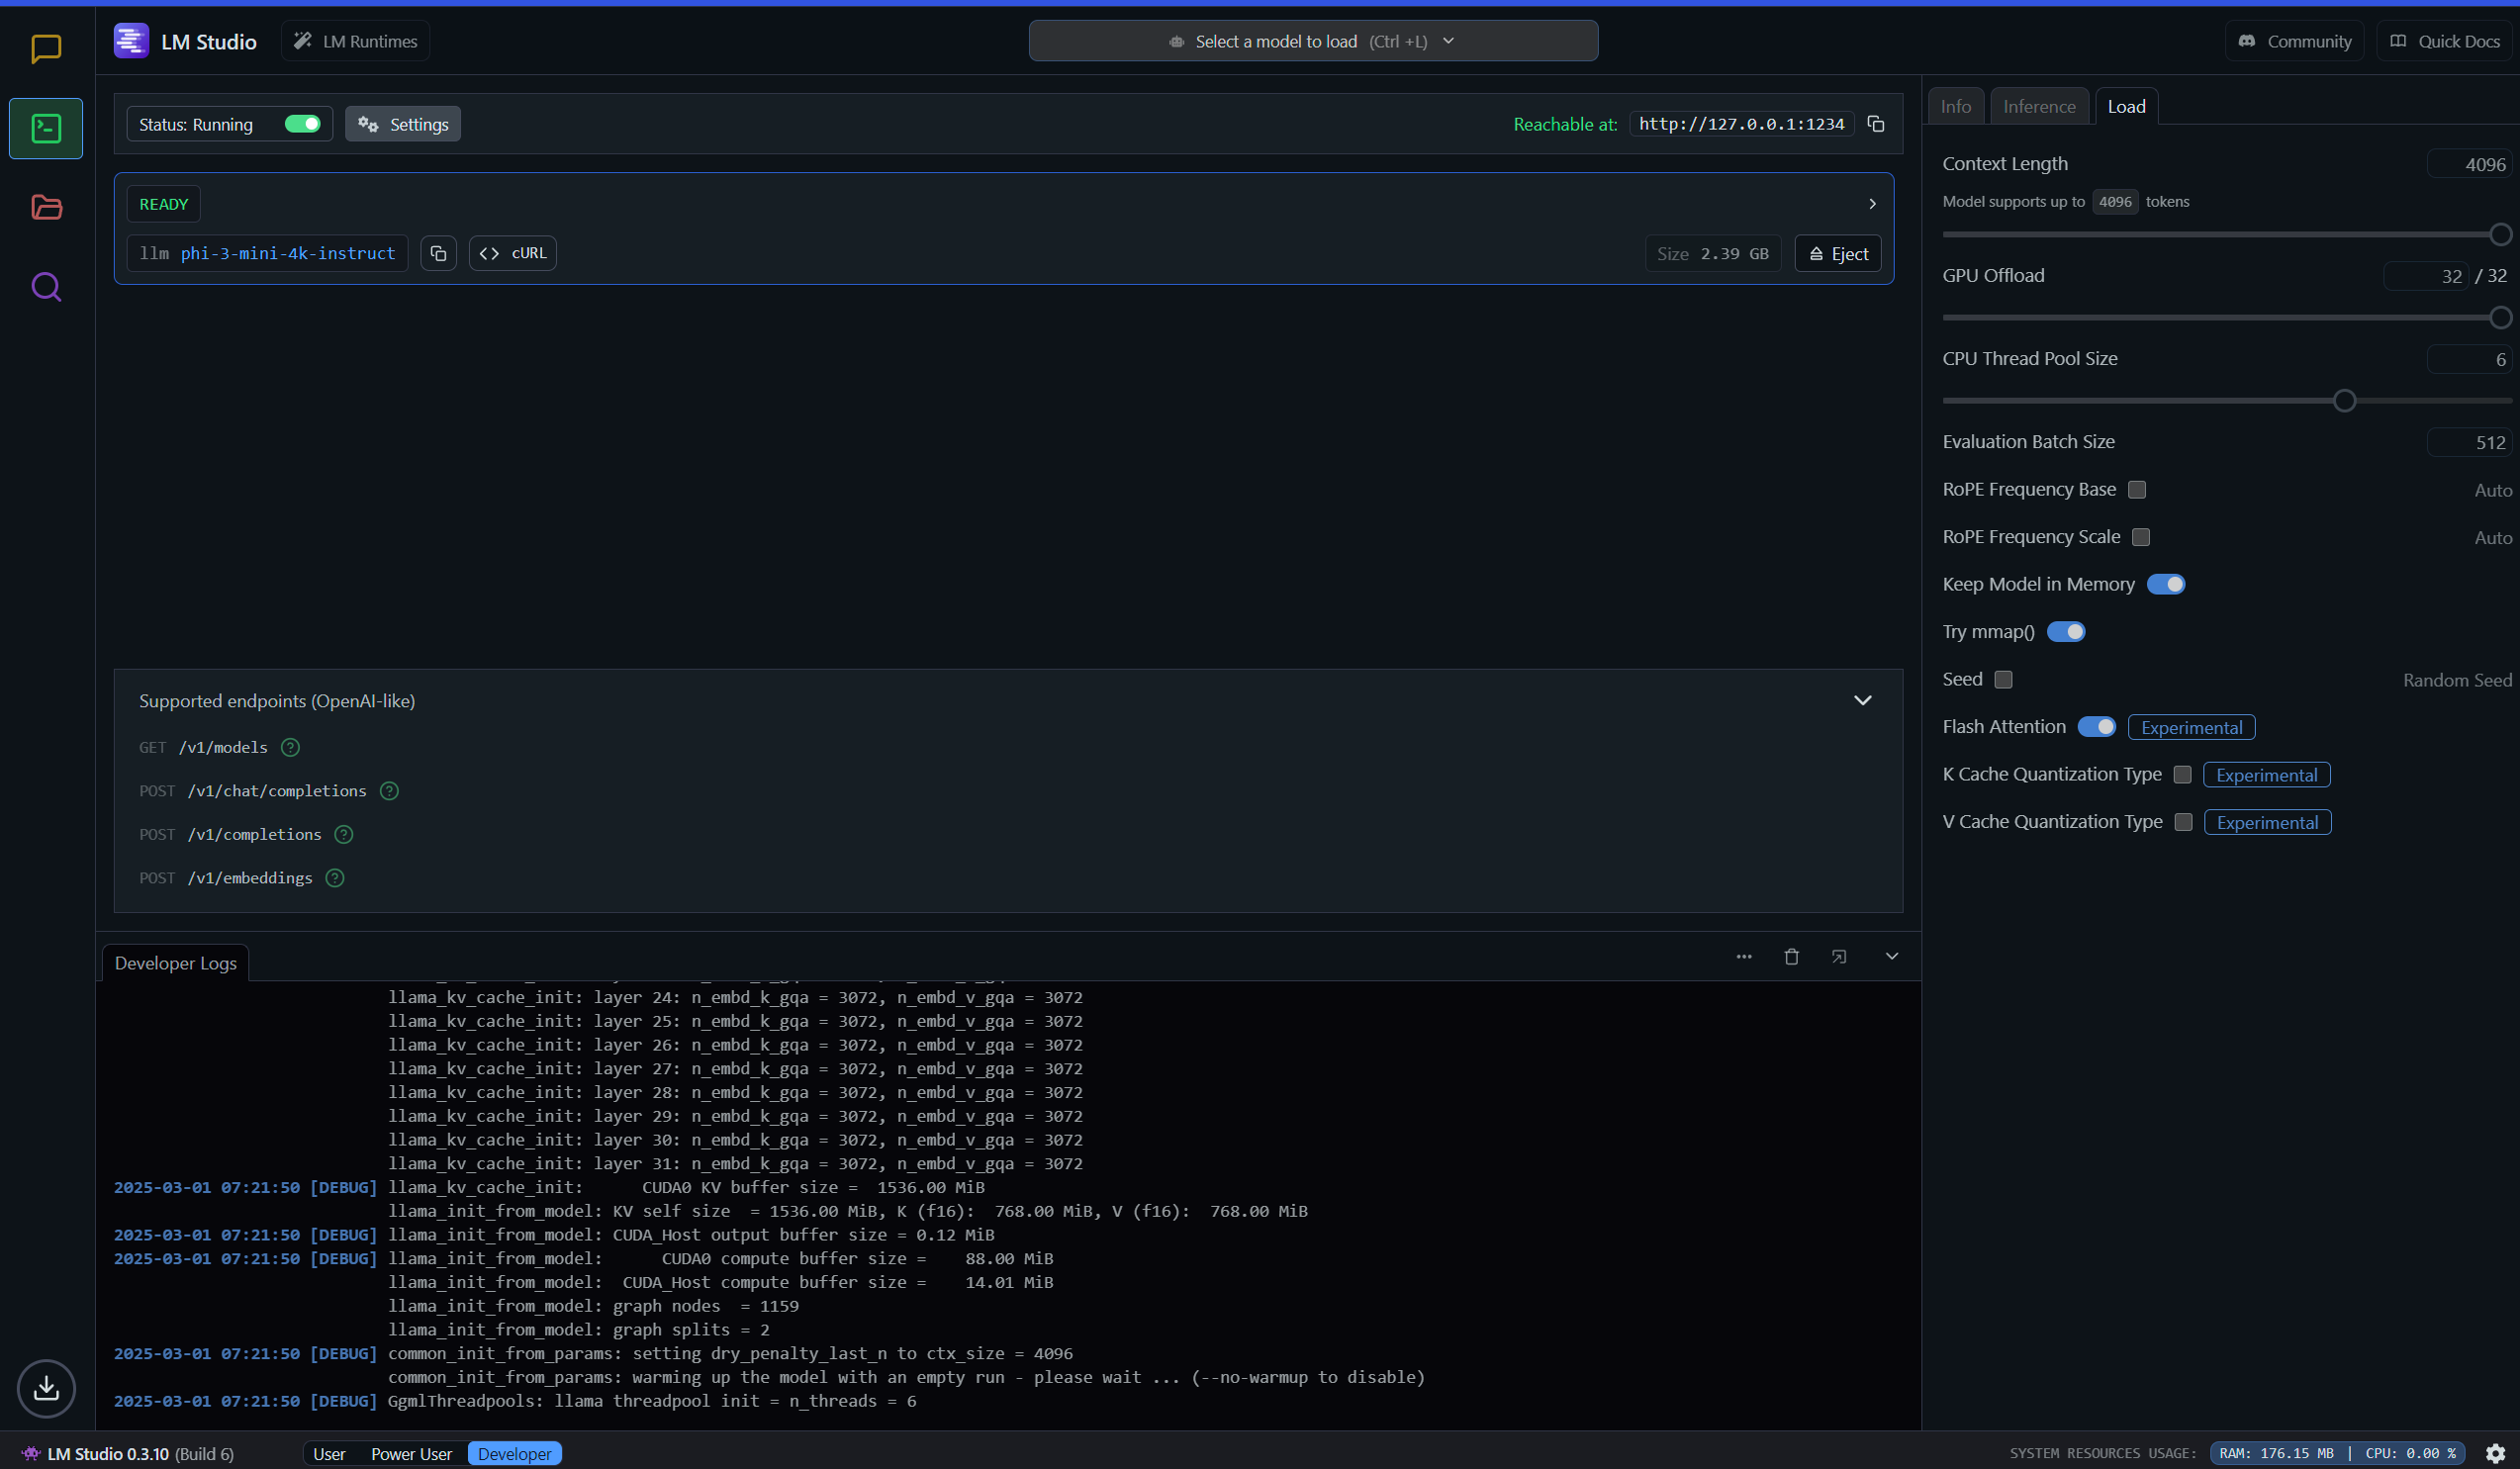Viewport: 2520px width, 1469px height.
Task: Enable the Seed checkbox
Action: pyautogui.click(x=2003, y=679)
